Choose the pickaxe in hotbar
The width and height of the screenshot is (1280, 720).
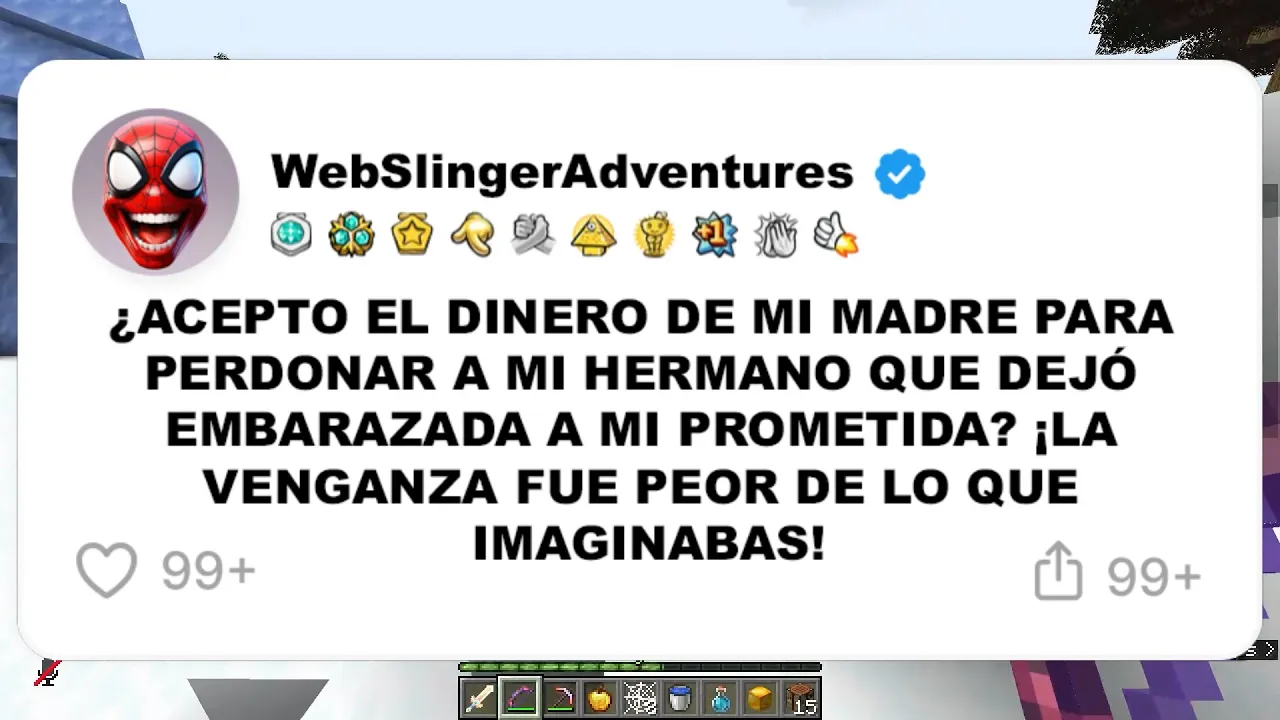point(560,697)
